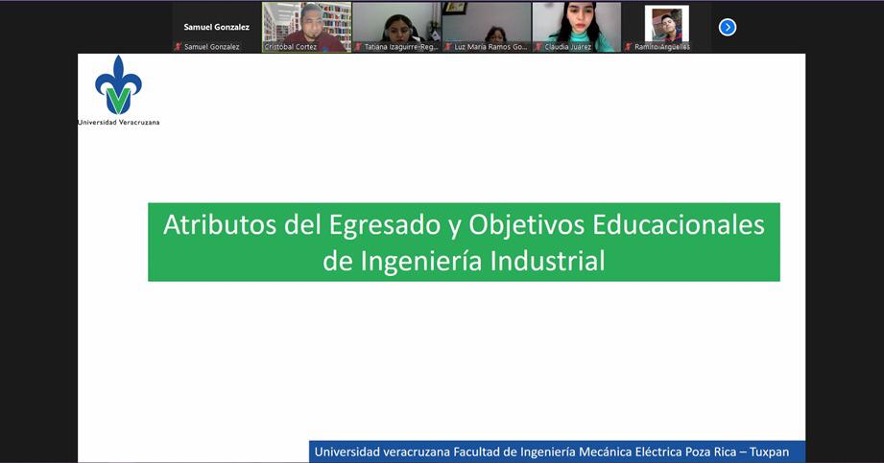Select Luz María Ramos's video thumbnail
This screenshot has height=464, width=884.
[486, 22]
